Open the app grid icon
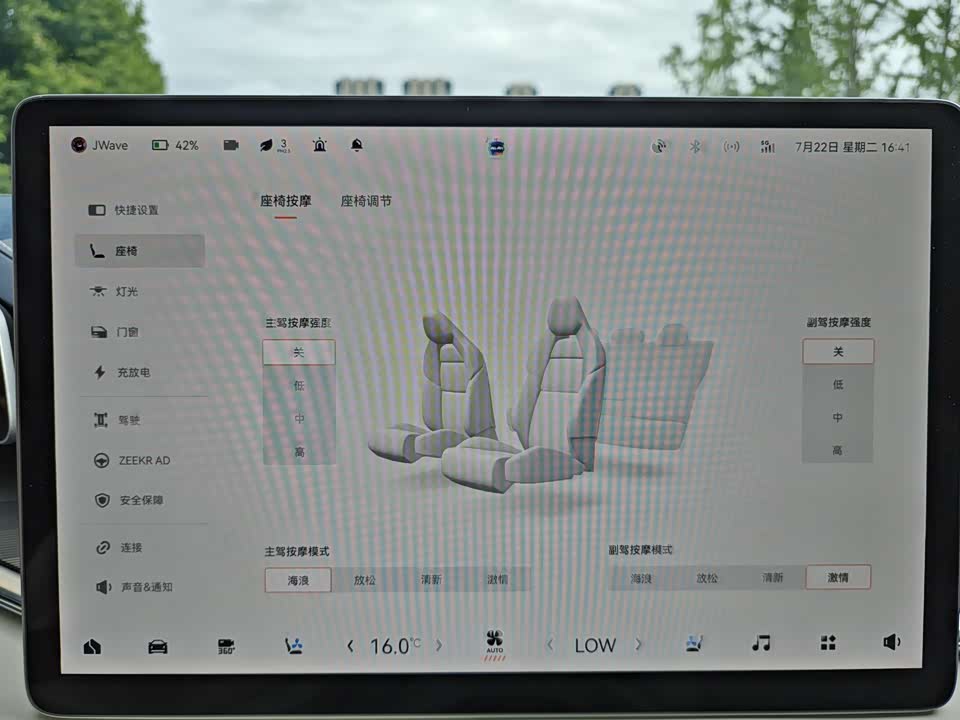This screenshot has height=720, width=960. tap(828, 643)
